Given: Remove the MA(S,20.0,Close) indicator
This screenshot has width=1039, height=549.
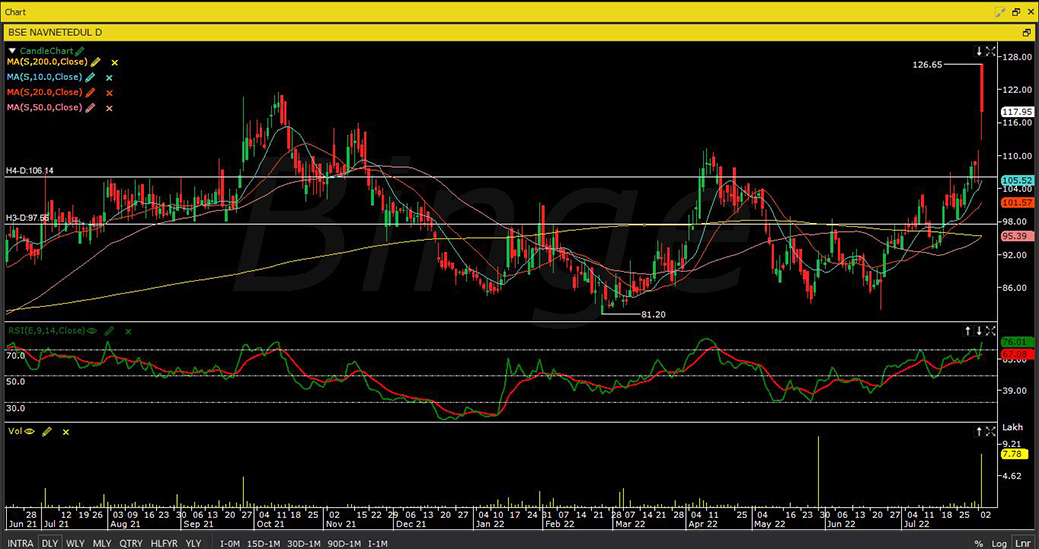Looking at the screenshot, I should click(x=110, y=93).
